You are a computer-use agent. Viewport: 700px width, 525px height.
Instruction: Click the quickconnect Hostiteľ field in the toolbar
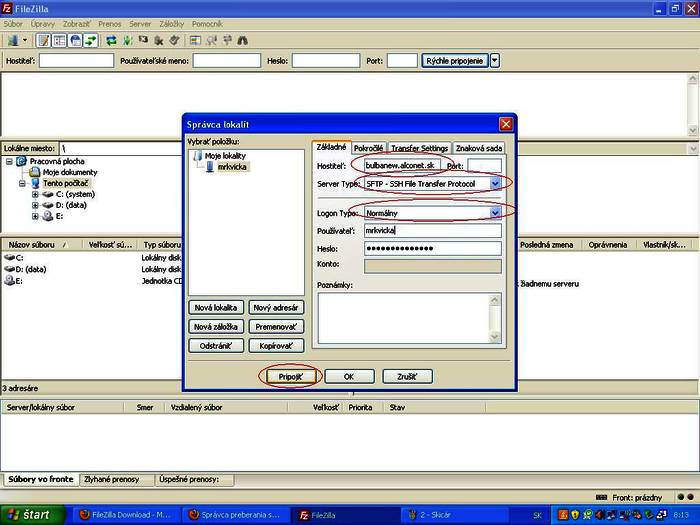(x=76, y=61)
